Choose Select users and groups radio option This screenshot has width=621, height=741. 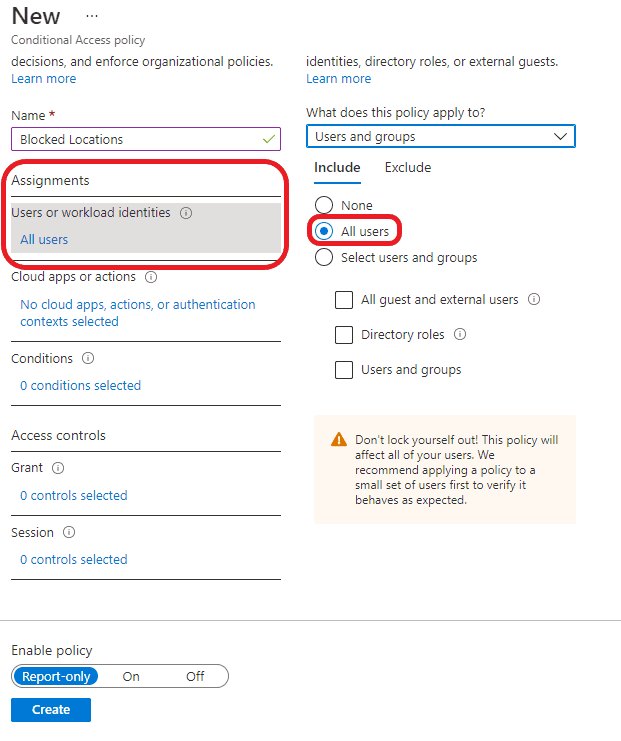click(323, 258)
